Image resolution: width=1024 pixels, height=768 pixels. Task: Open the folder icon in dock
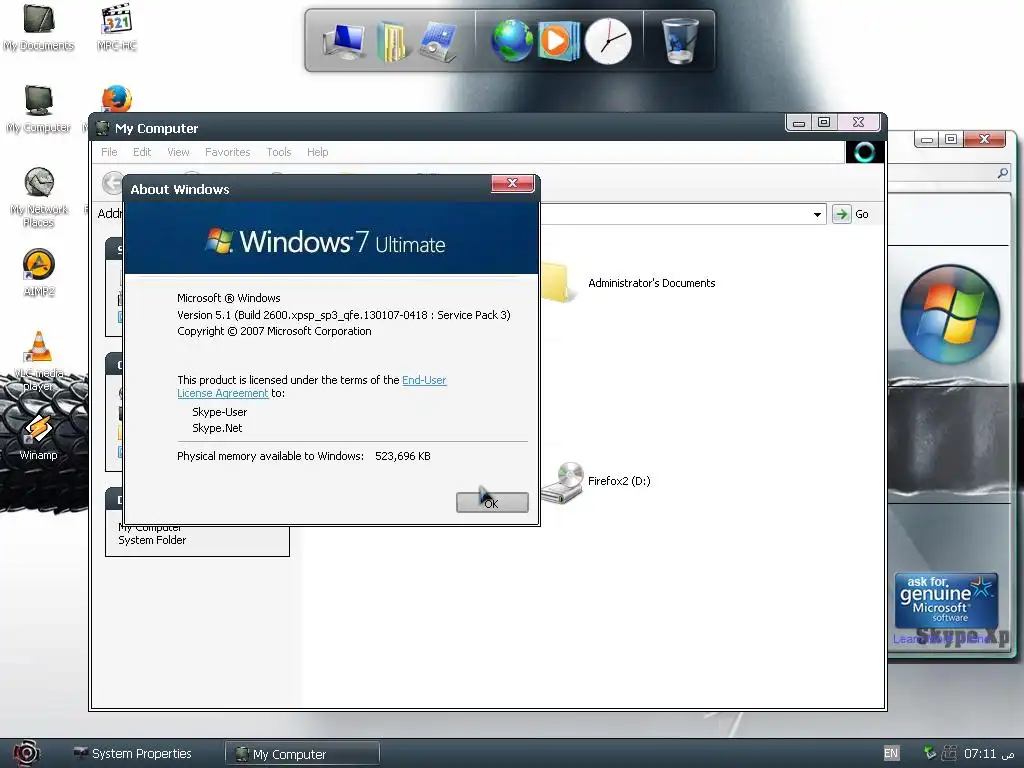[x=391, y=41]
